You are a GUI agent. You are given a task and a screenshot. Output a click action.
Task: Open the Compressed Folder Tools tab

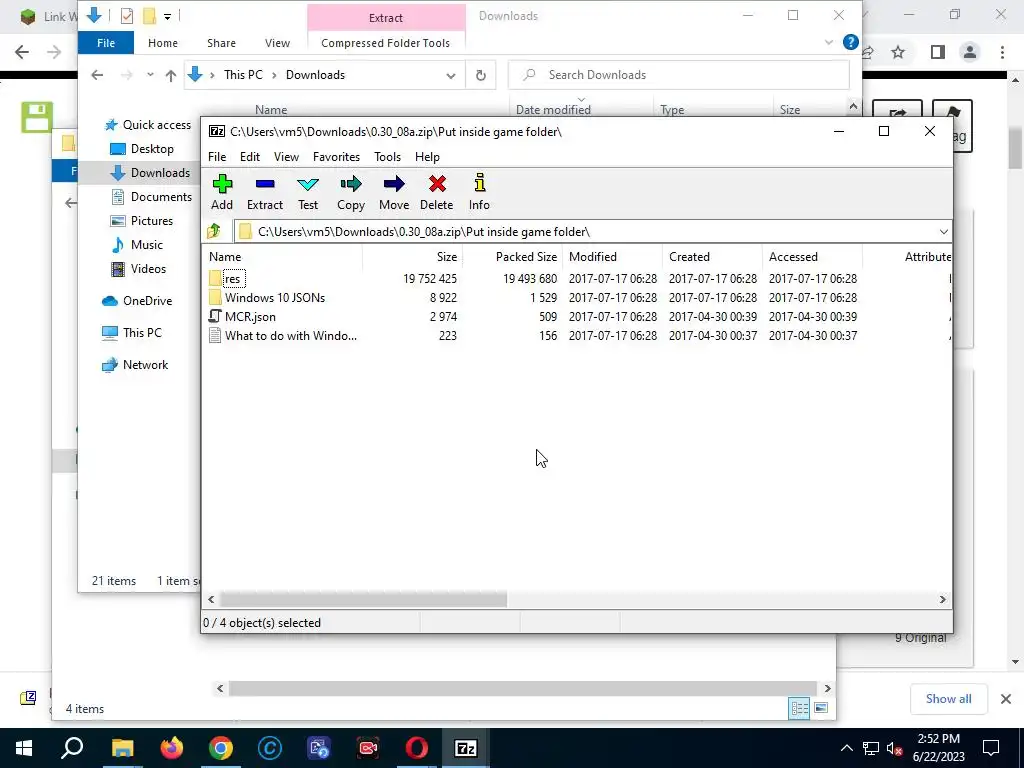coord(385,43)
